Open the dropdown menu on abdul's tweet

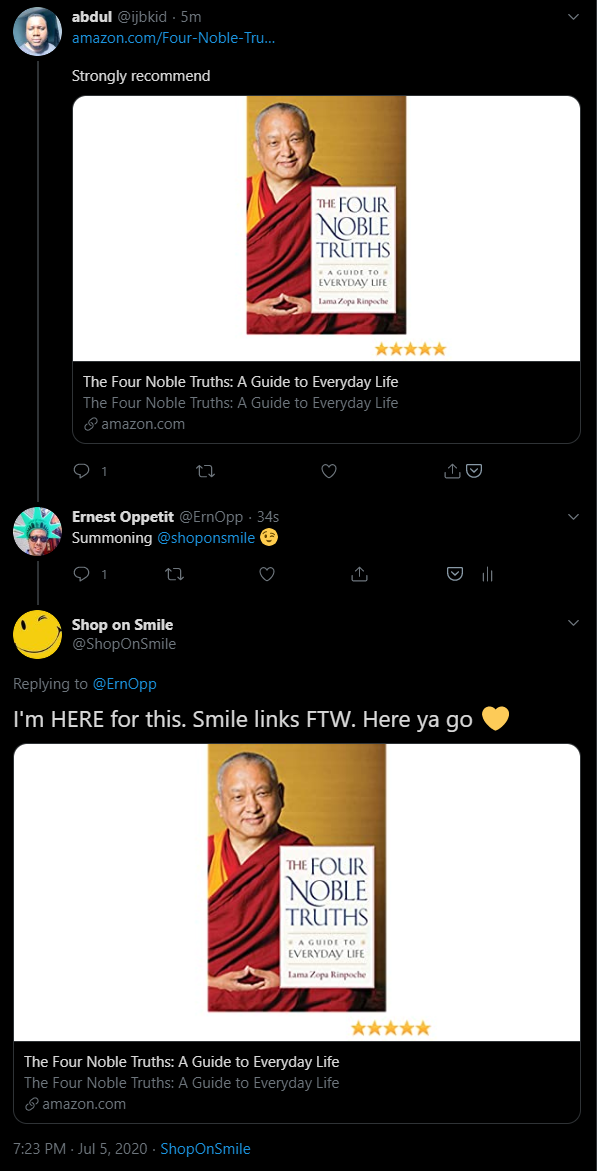point(573,16)
